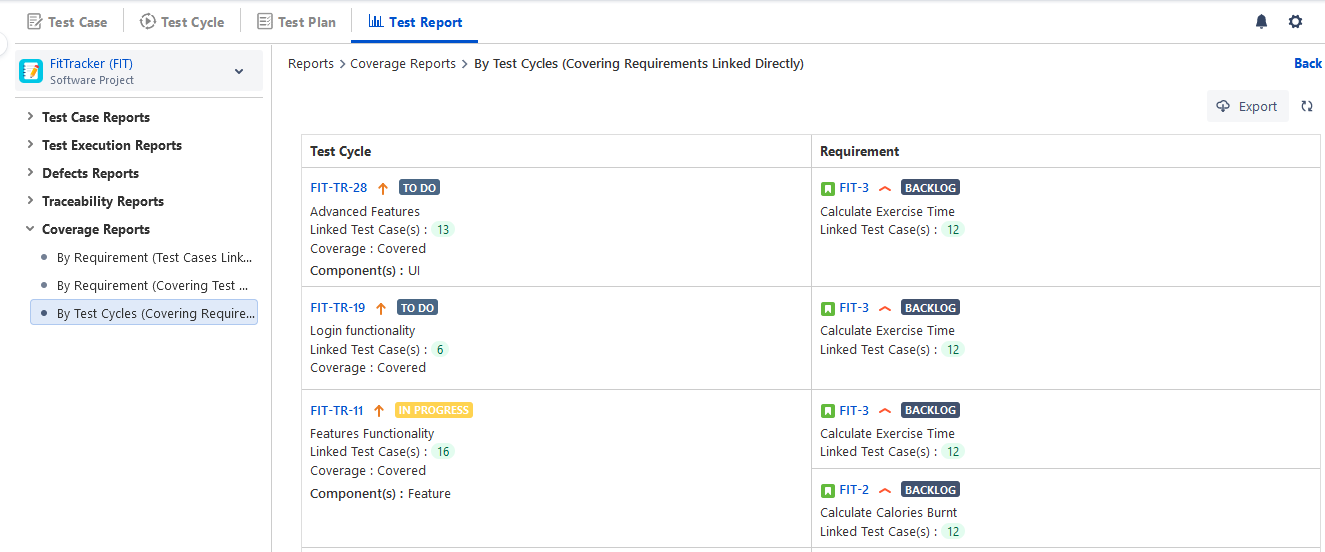Click Coverage Reports in the breadcrumb
The width and height of the screenshot is (1325, 552).
tap(403, 63)
